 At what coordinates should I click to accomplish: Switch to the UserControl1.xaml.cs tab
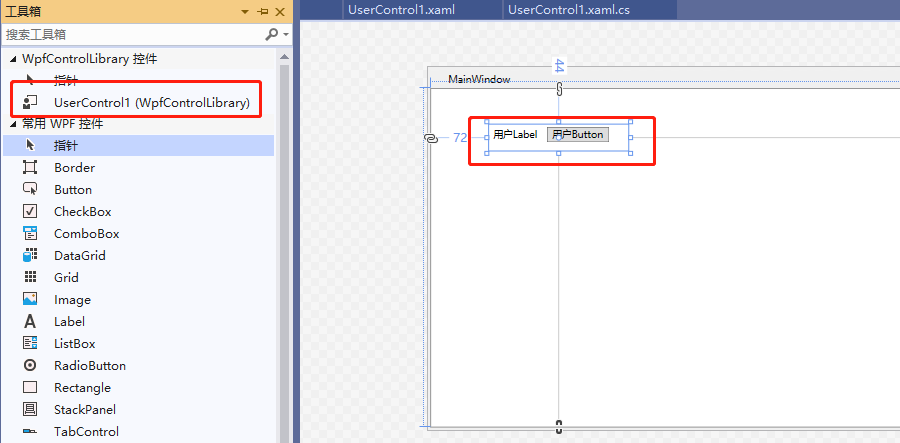click(x=569, y=10)
